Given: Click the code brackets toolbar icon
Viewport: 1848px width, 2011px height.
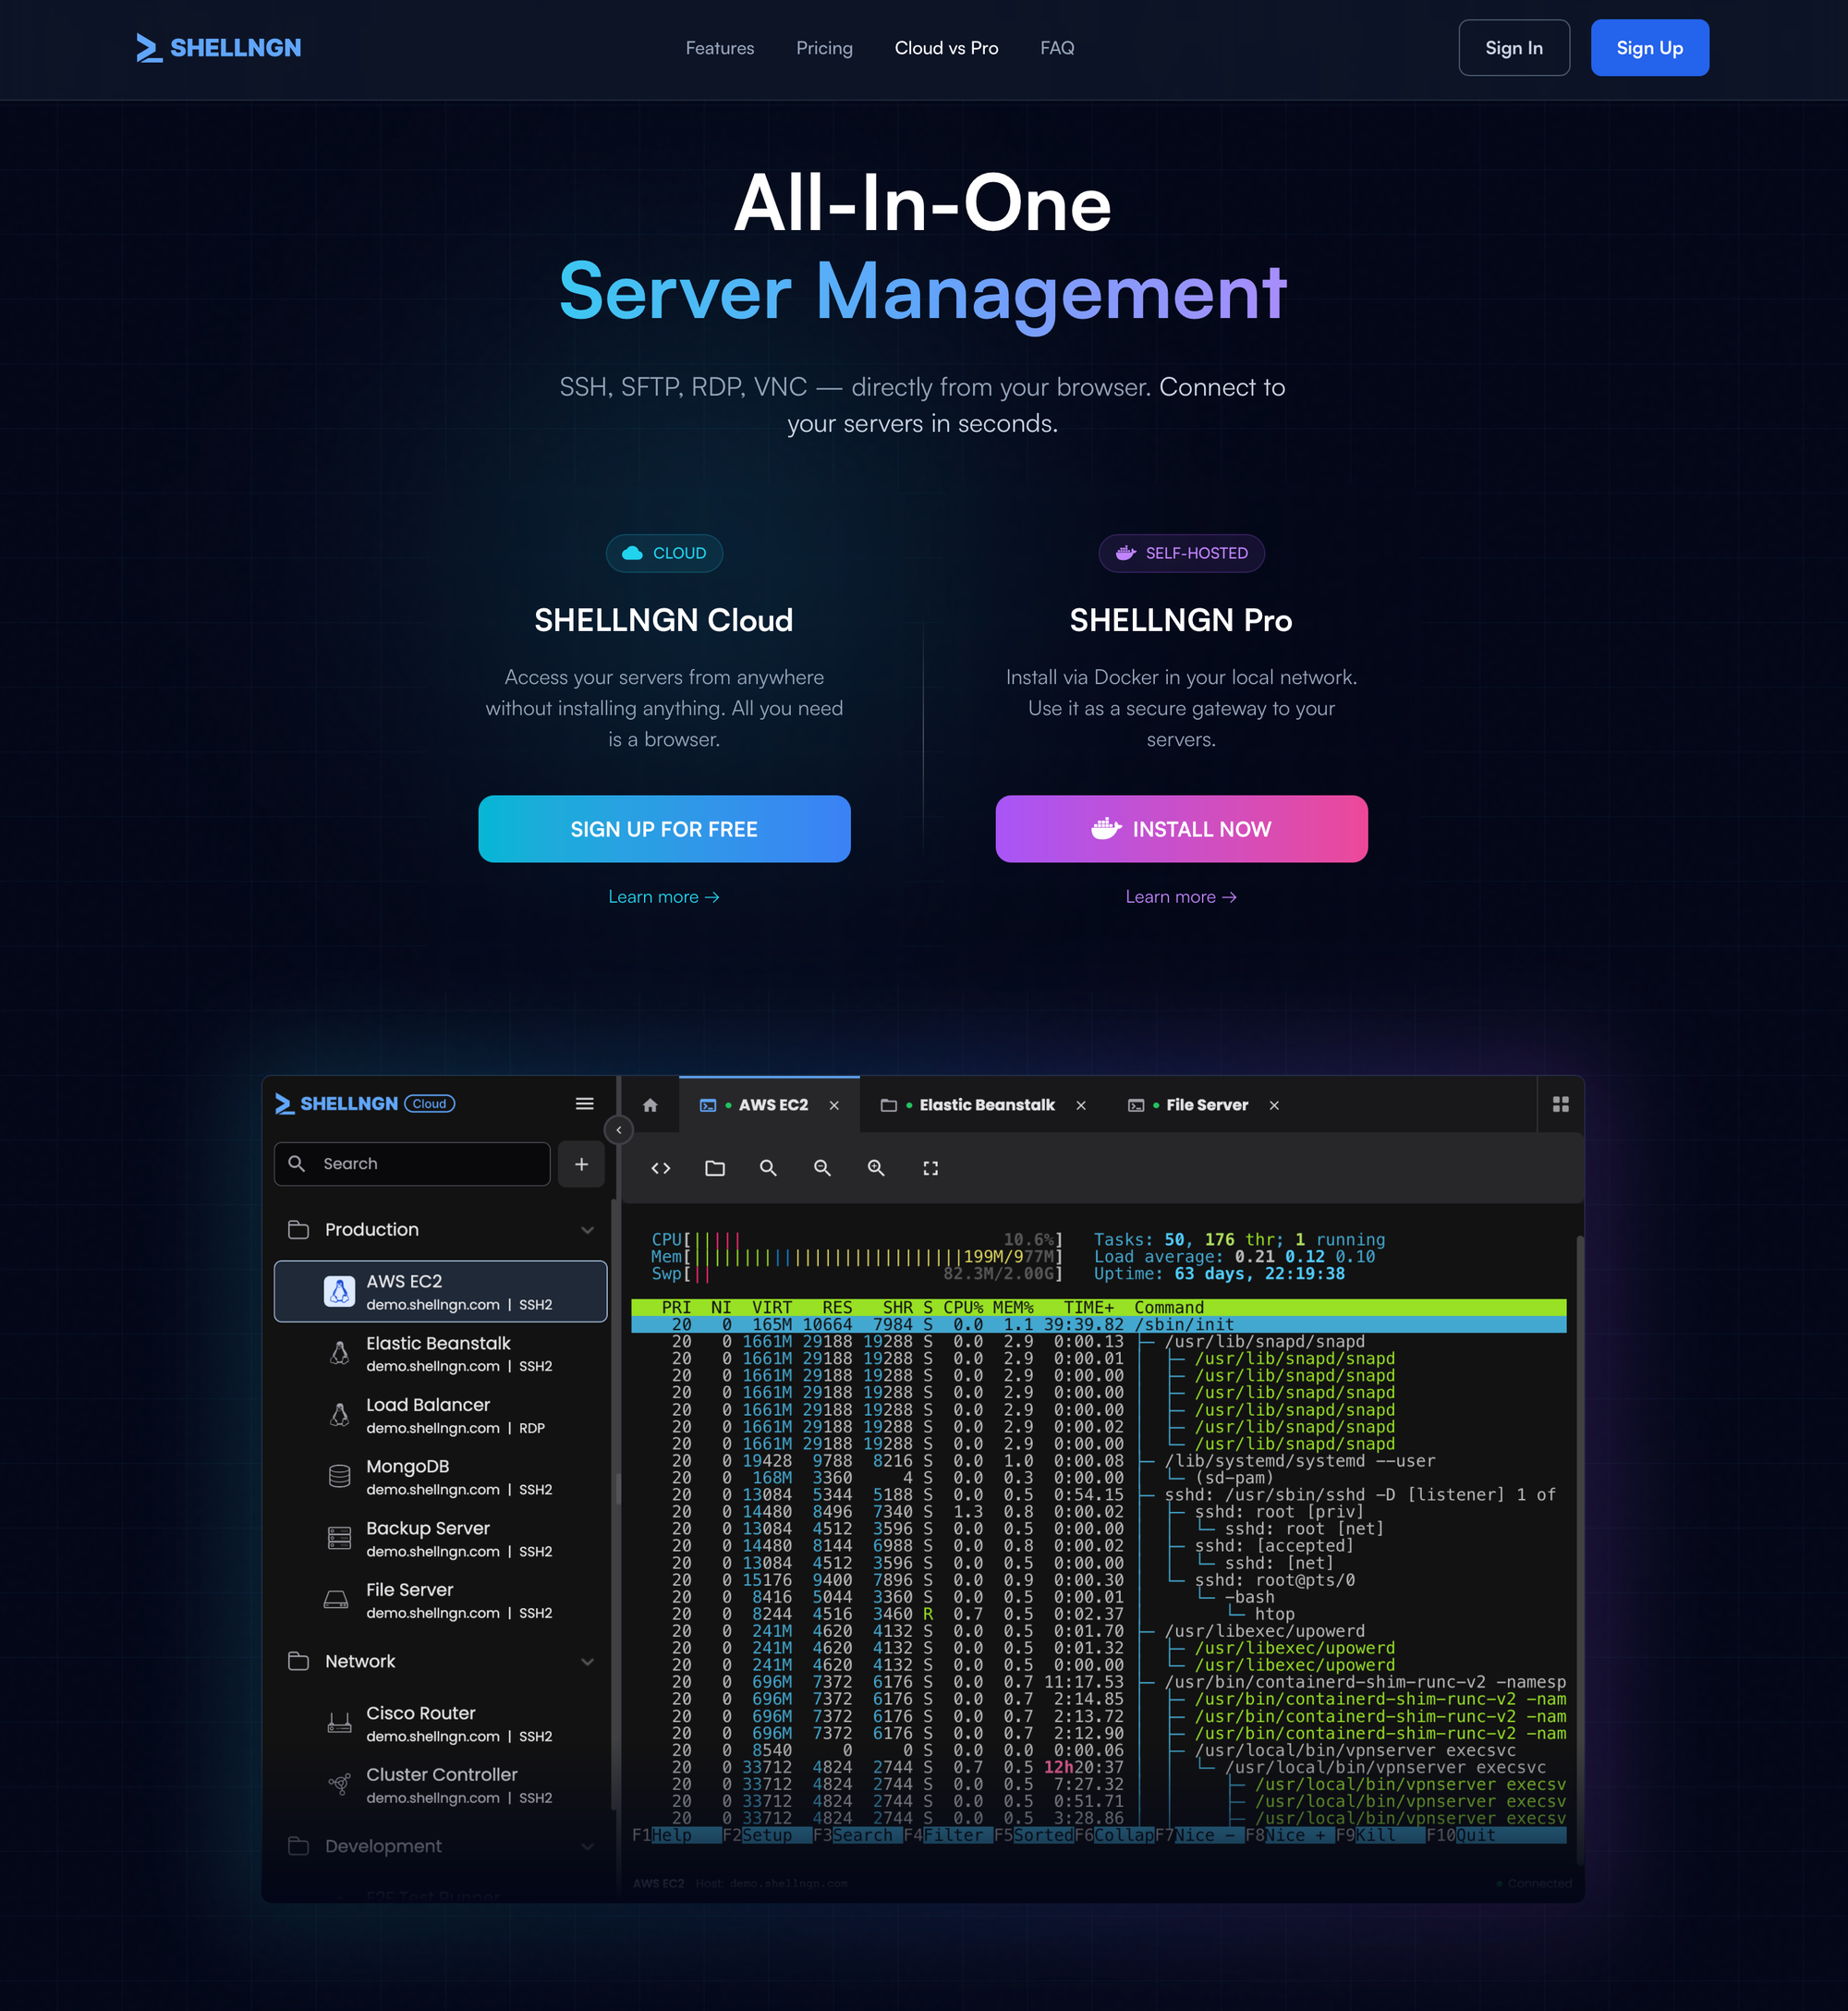Looking at the screenshot, I should tap(661, 1168).
